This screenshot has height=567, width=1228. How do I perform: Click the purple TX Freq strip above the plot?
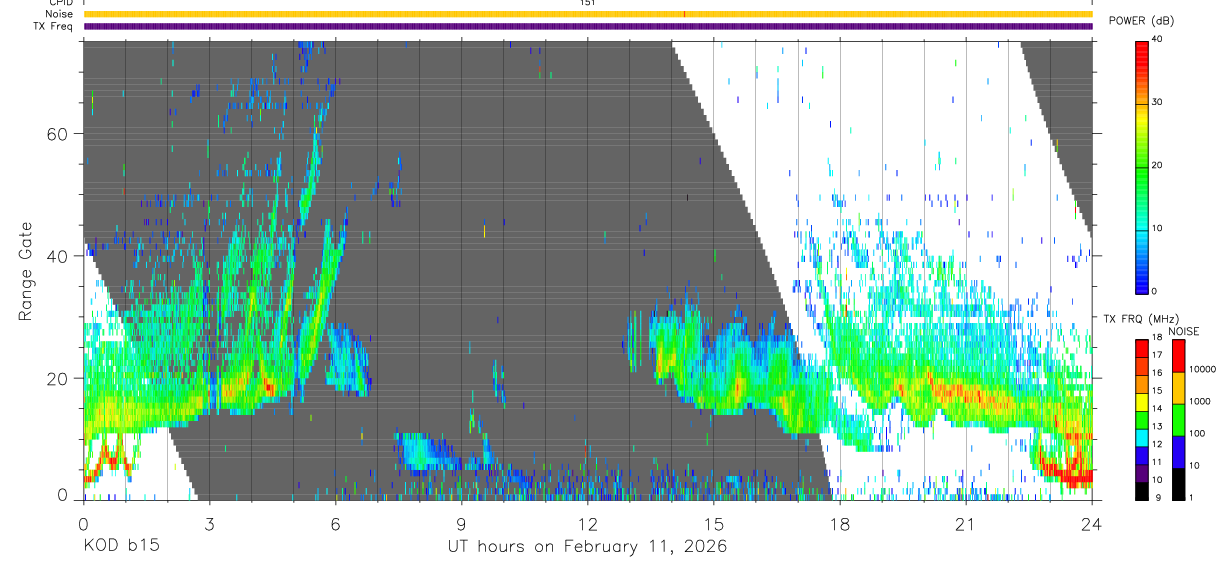[588, 26]
